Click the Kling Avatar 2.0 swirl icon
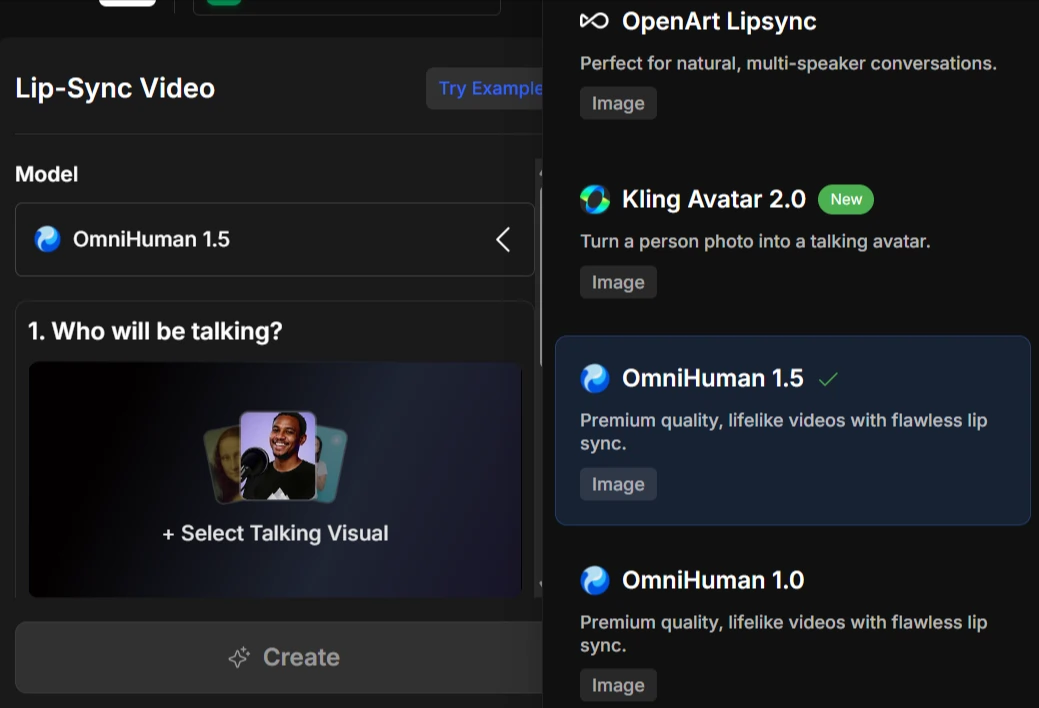Image resolution: width=1039 pixels, height=708 pixels. (594, 200)
